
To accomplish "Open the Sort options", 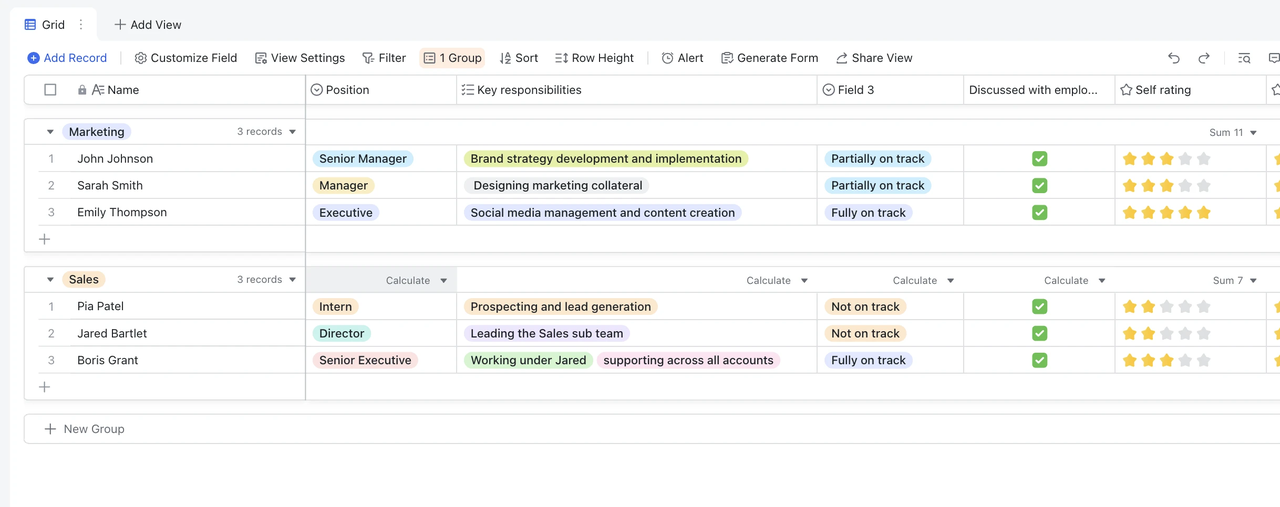I will pyautogui.click(x=519, y=58).
